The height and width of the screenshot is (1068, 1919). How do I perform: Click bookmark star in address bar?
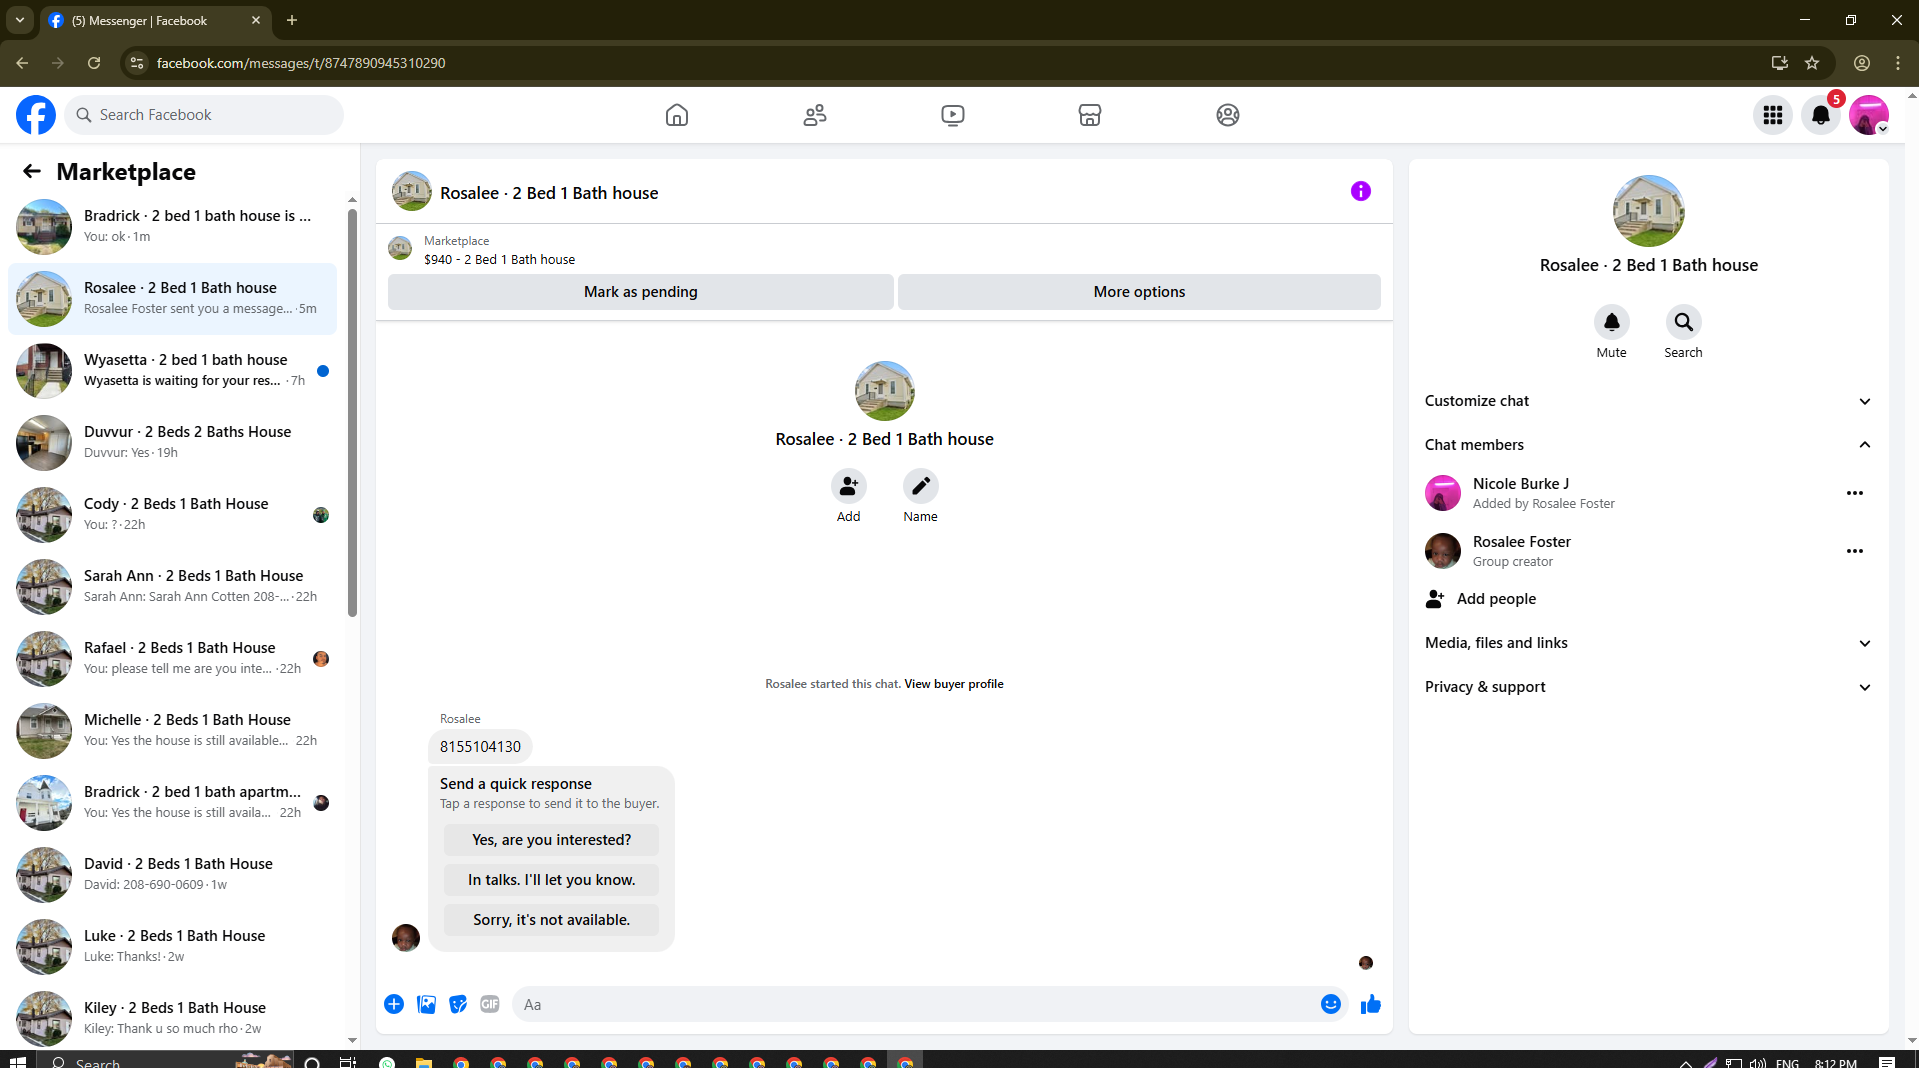pyautogui.click(x=1812, y=63)
